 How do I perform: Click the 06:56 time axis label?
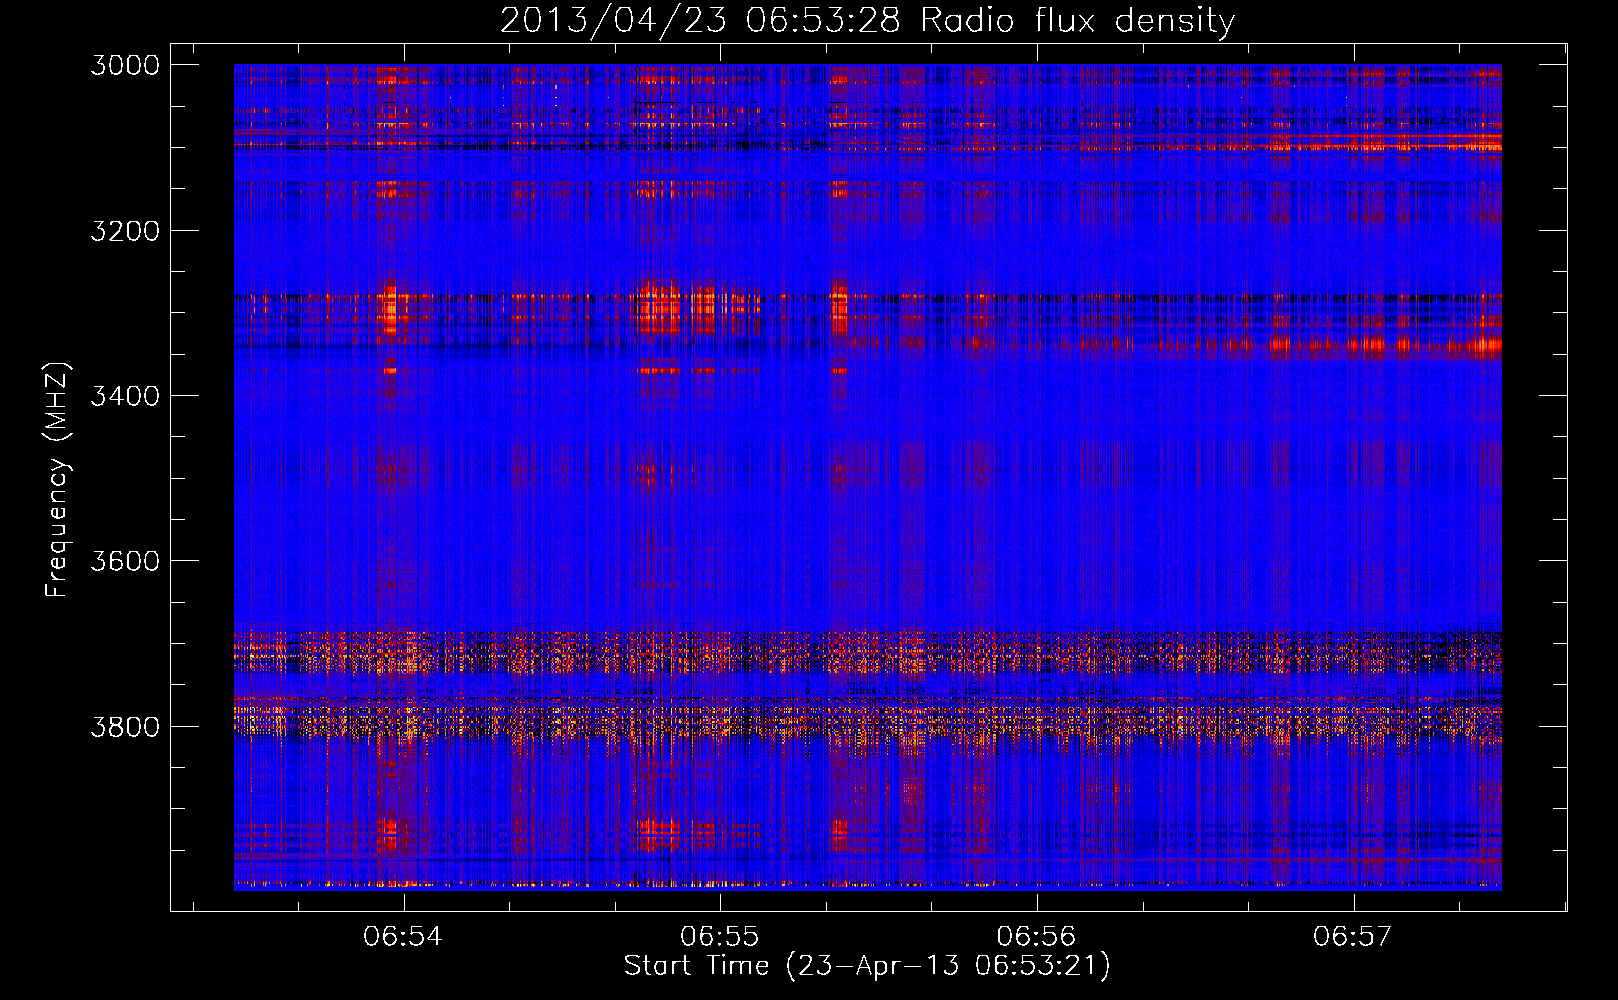click(x=1036, y=937)
